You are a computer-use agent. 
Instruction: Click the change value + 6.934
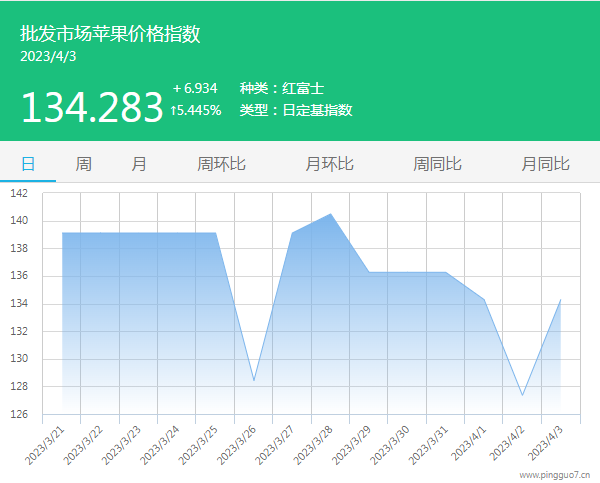pos(195,88)
